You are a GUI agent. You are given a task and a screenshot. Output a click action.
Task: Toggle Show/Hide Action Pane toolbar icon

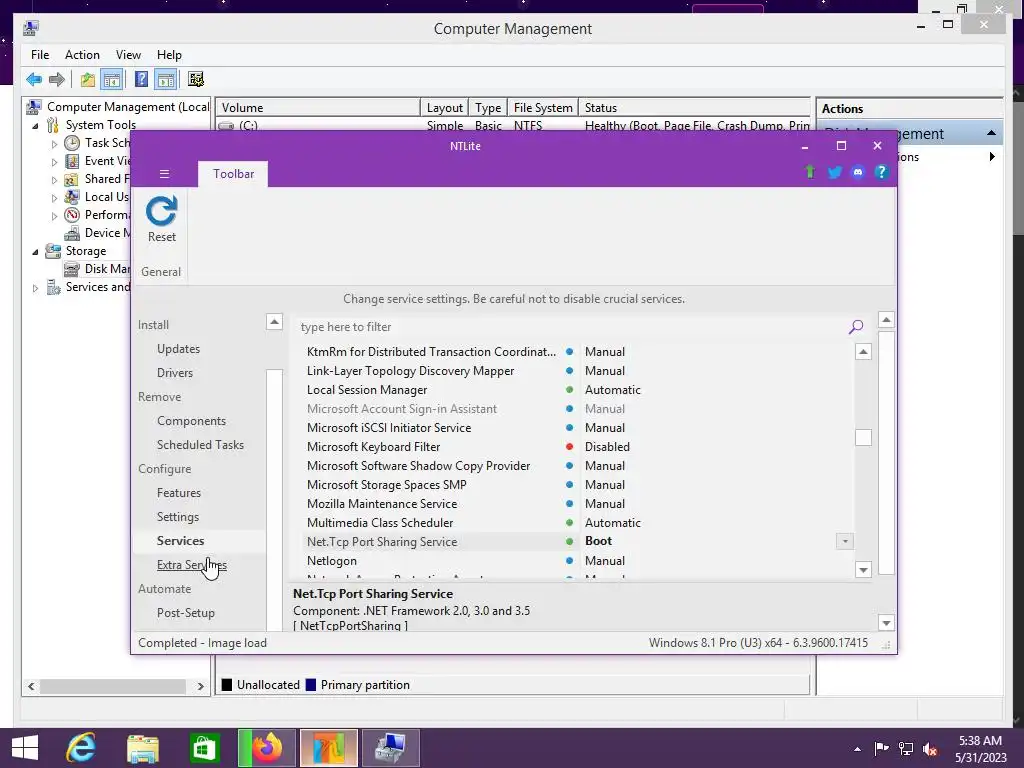pyautogui.click(x=166, y=80)
